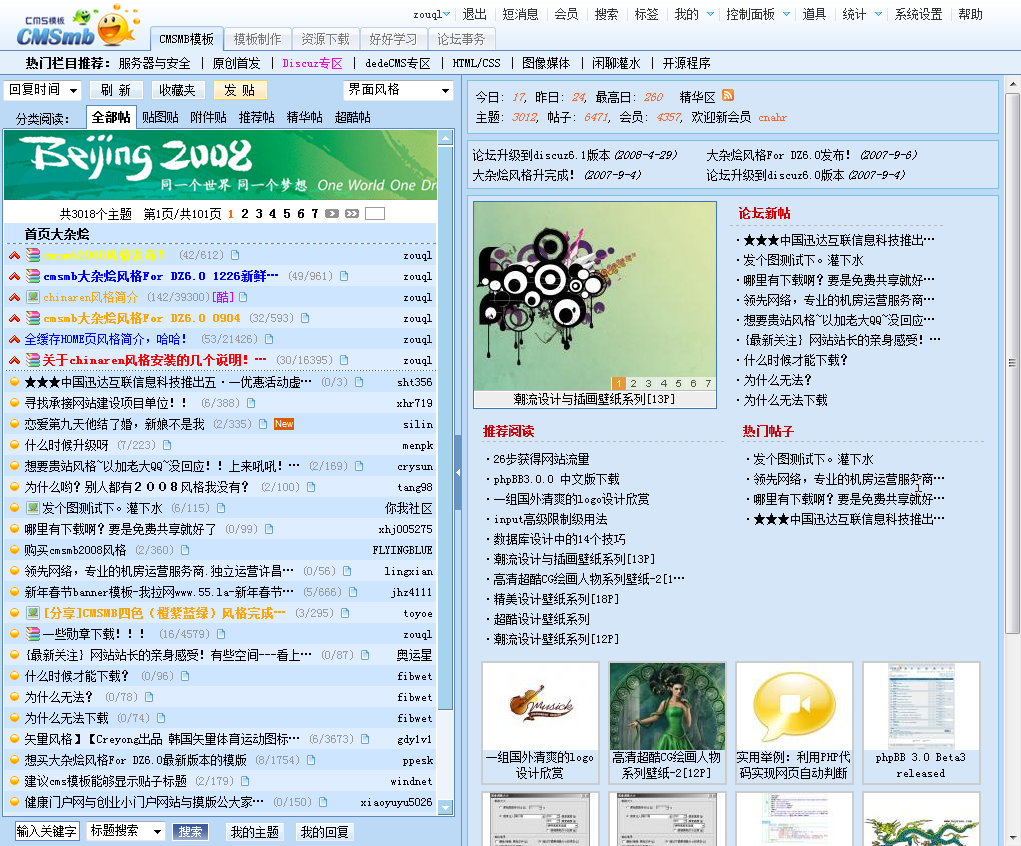Click the stacked-books icon on 一些勋章下载 thread

33,634
